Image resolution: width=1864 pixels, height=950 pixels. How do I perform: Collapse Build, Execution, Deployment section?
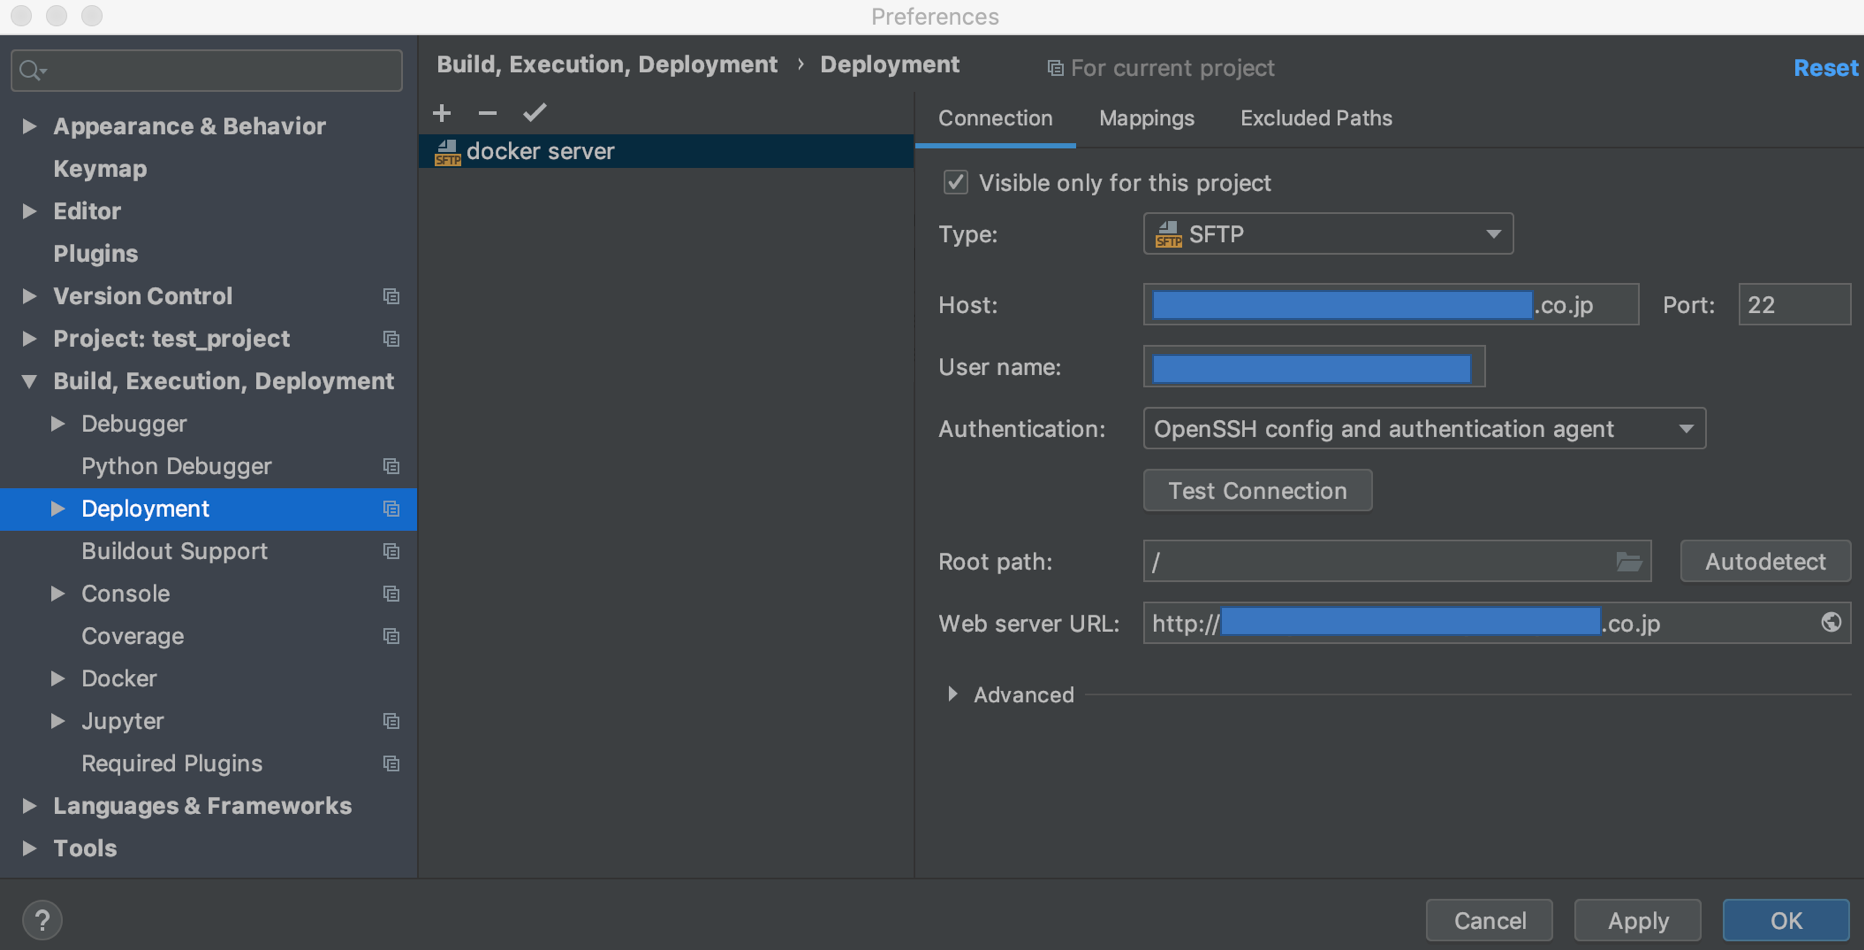29,382
